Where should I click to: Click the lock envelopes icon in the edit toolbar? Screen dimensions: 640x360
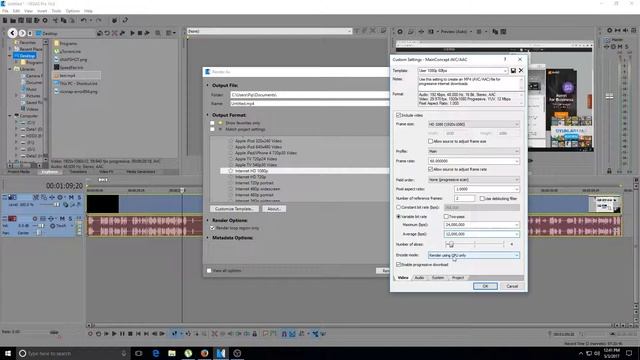pyautogui.click(x=255, y=334)
